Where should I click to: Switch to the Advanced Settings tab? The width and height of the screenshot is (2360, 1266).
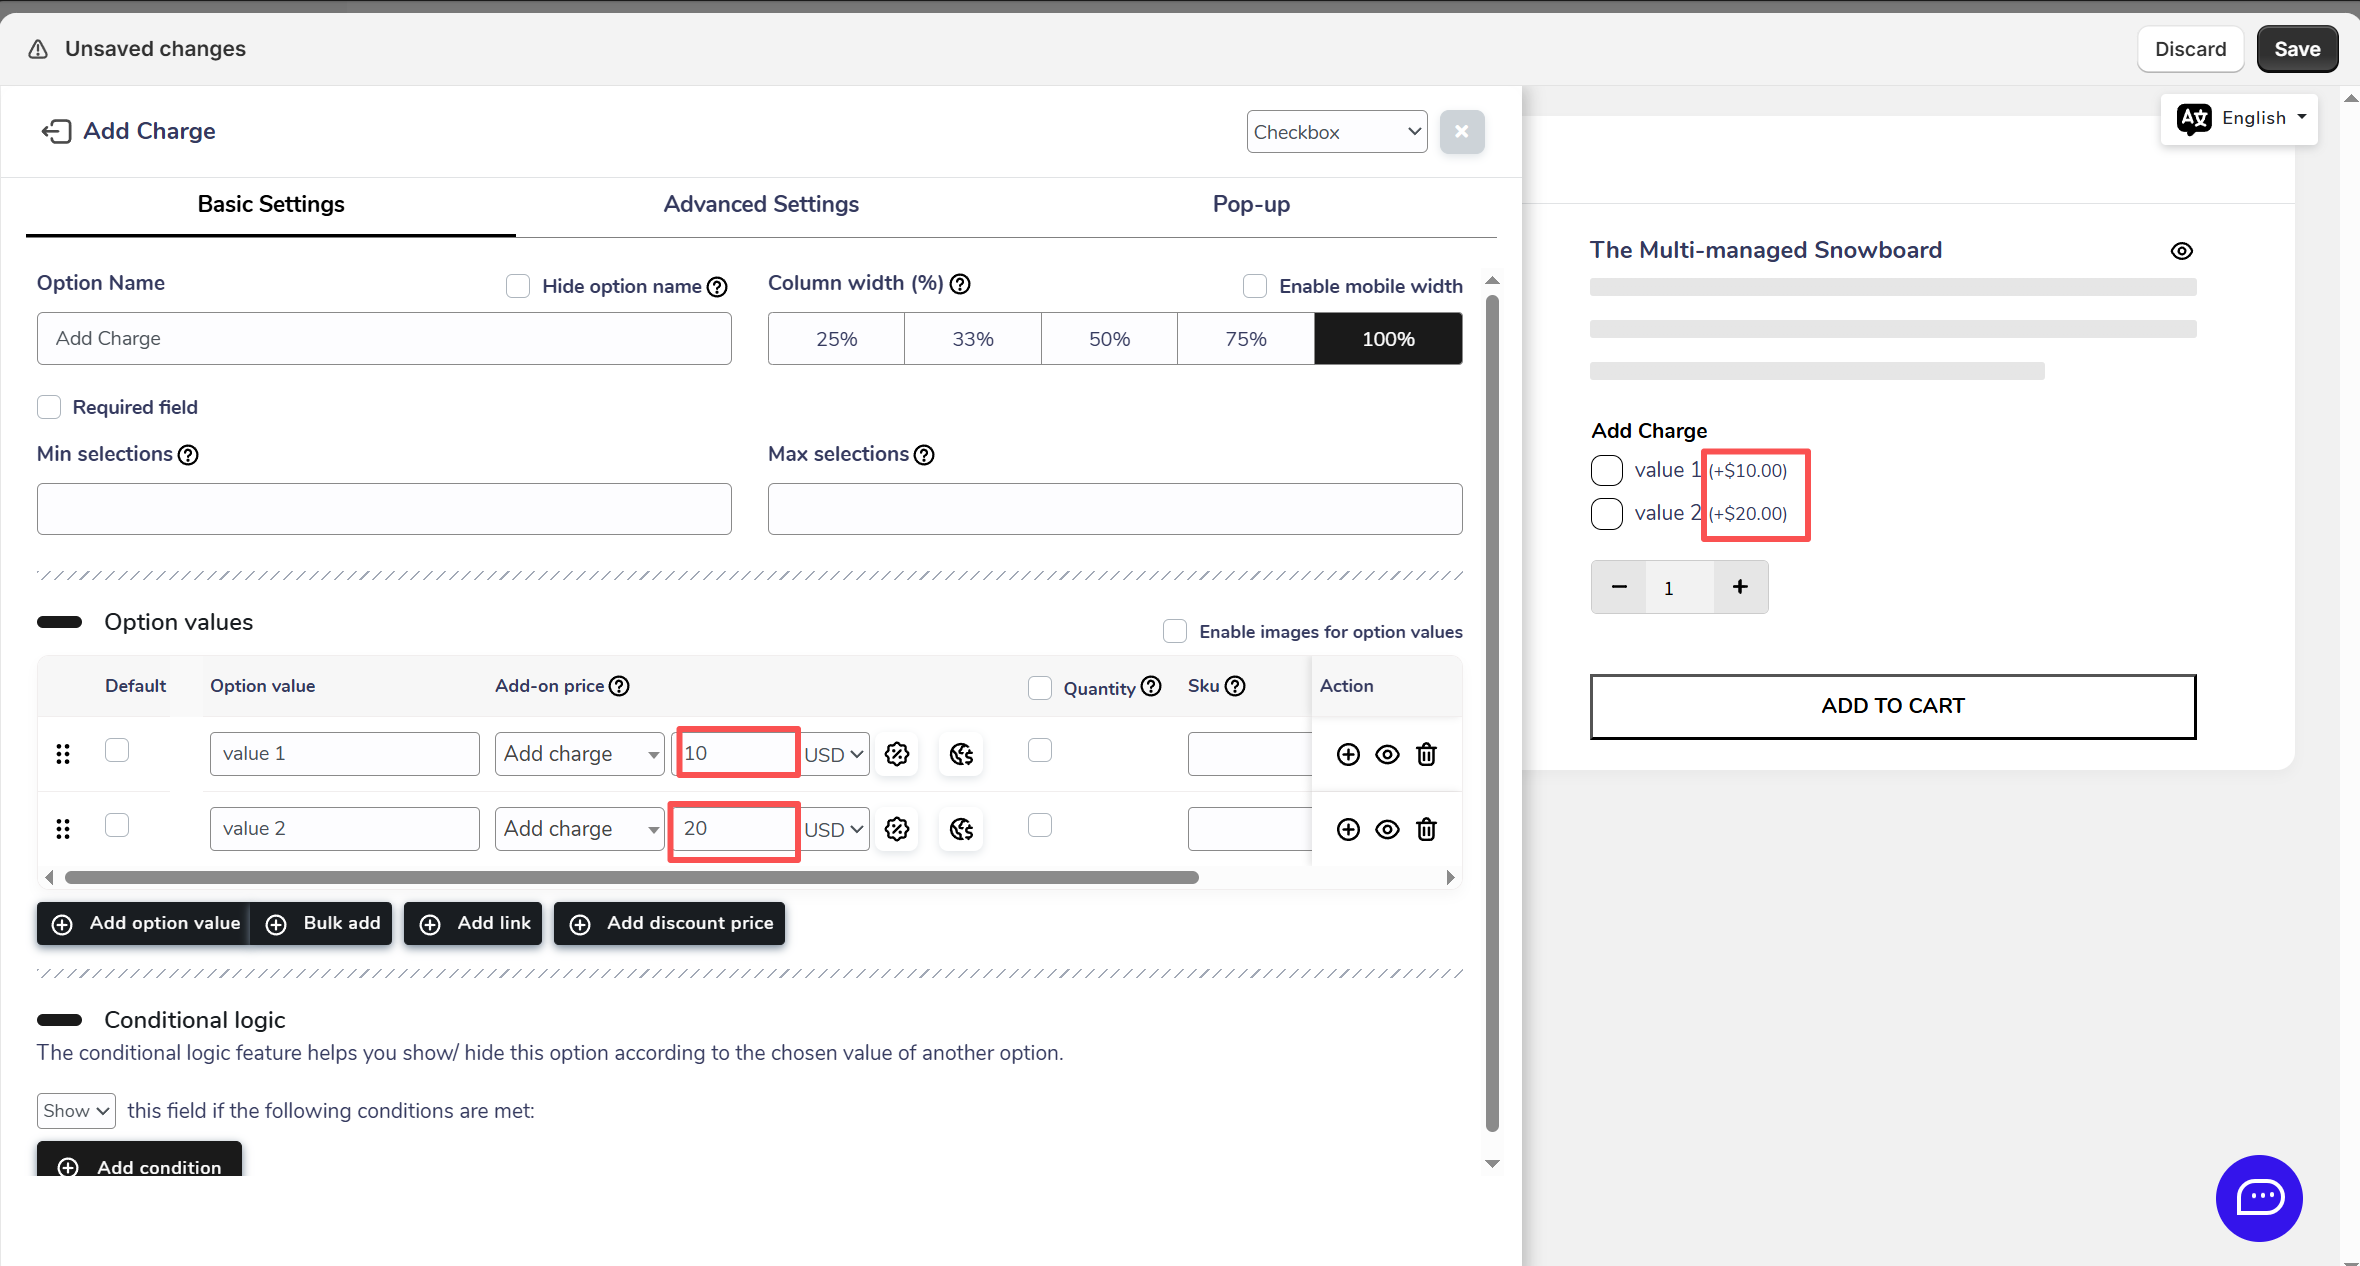pyautogui.click(x=761, y=204)
